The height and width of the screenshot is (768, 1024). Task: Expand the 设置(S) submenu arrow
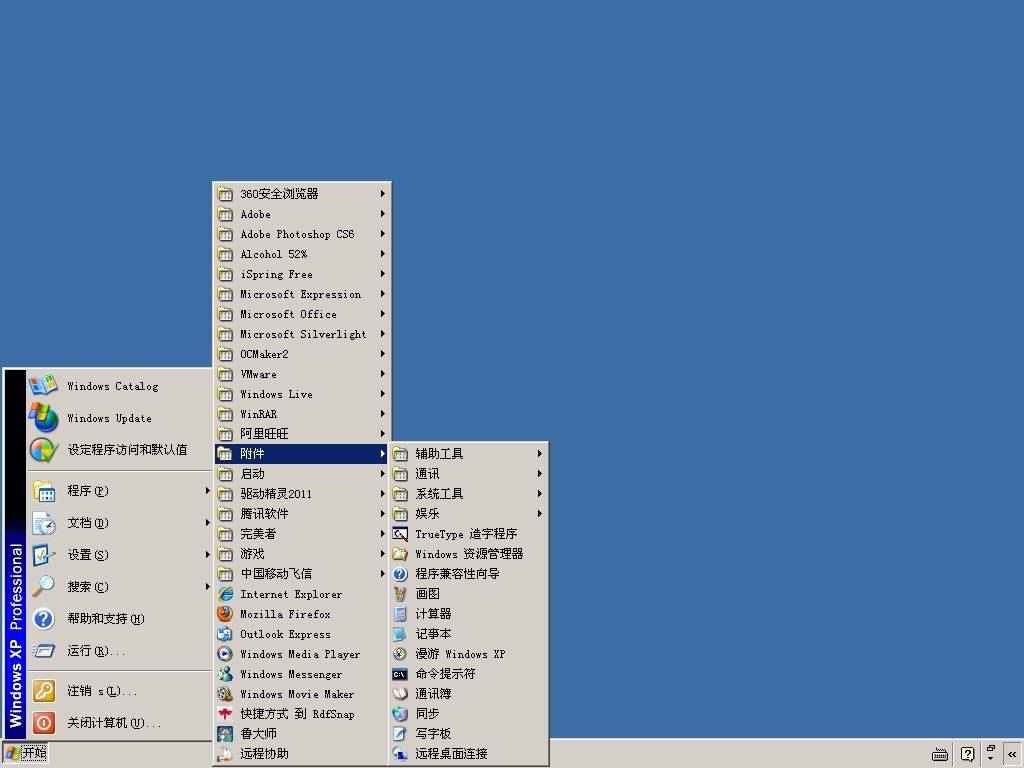click(207, 554)
